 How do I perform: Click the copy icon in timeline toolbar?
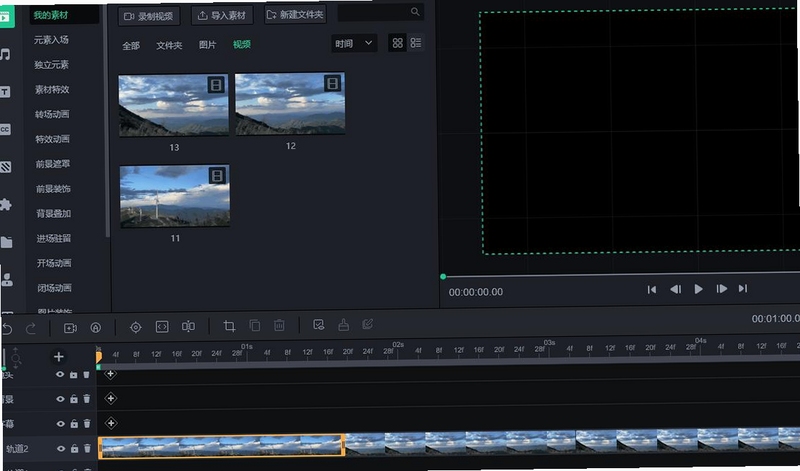coord(255,325)
